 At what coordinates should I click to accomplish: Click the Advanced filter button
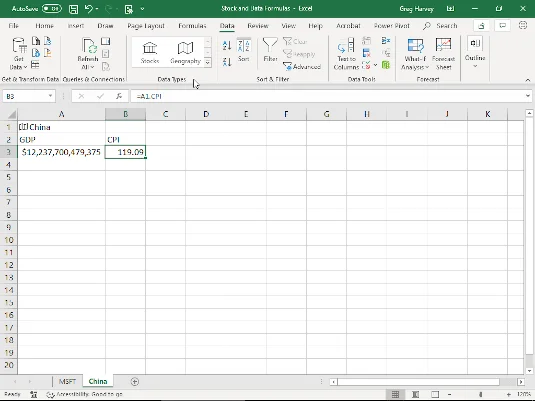click(302, 67)
